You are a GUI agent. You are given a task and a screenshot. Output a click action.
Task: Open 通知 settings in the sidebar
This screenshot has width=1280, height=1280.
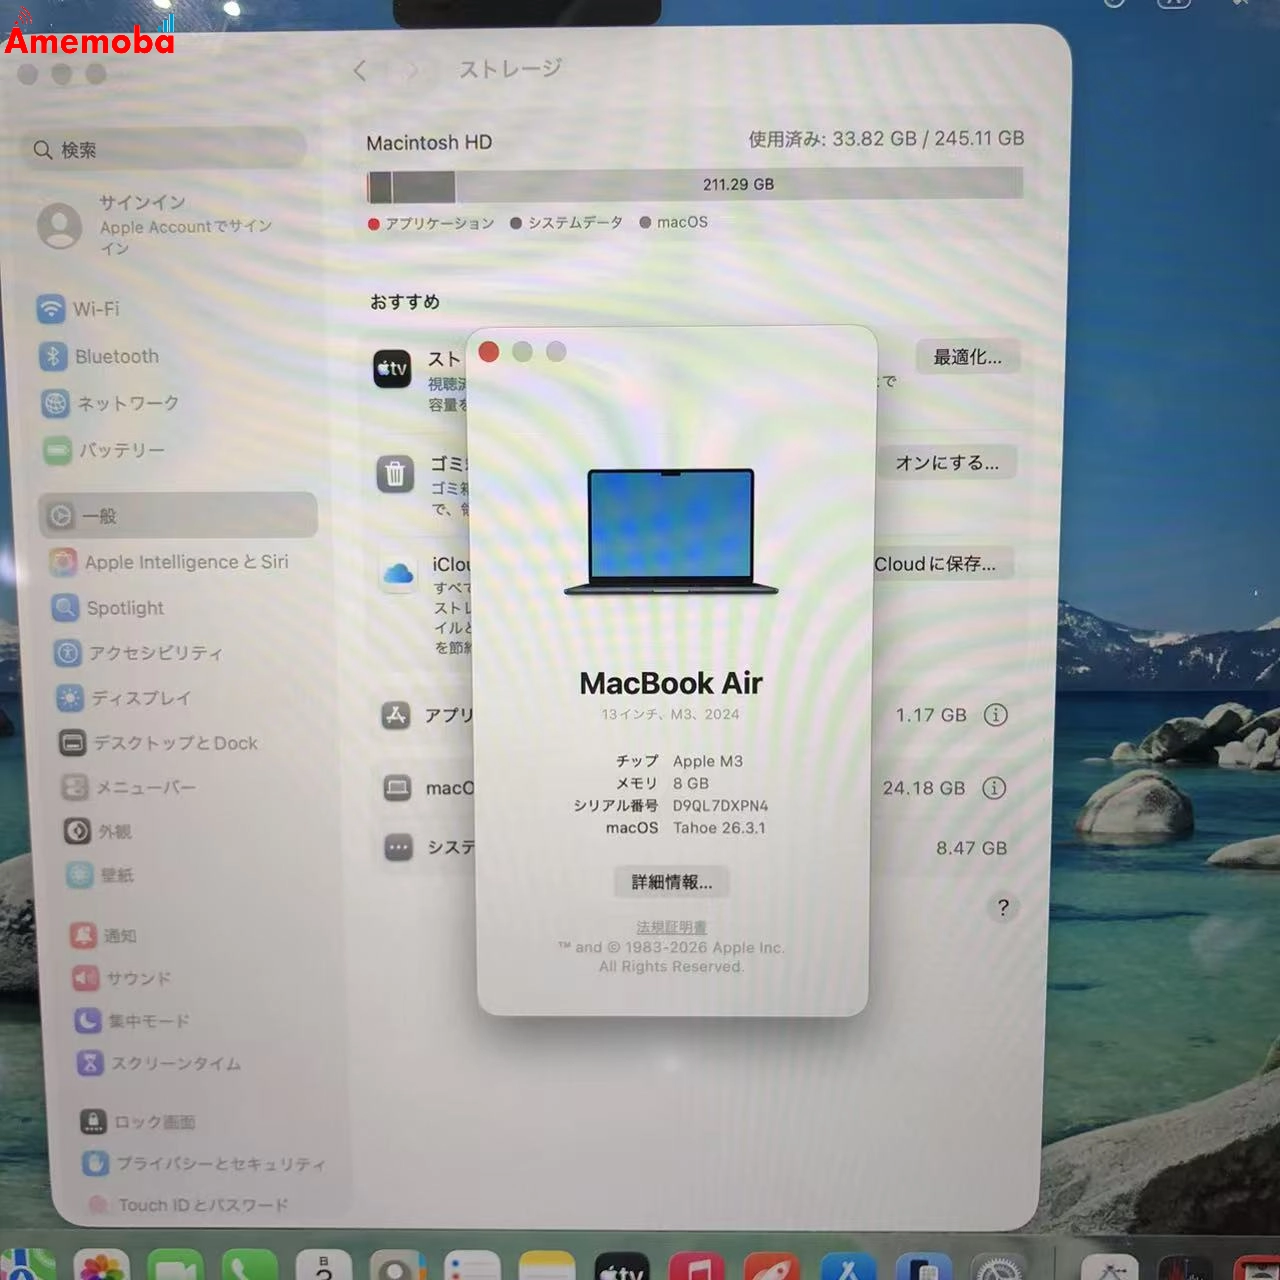104,936
